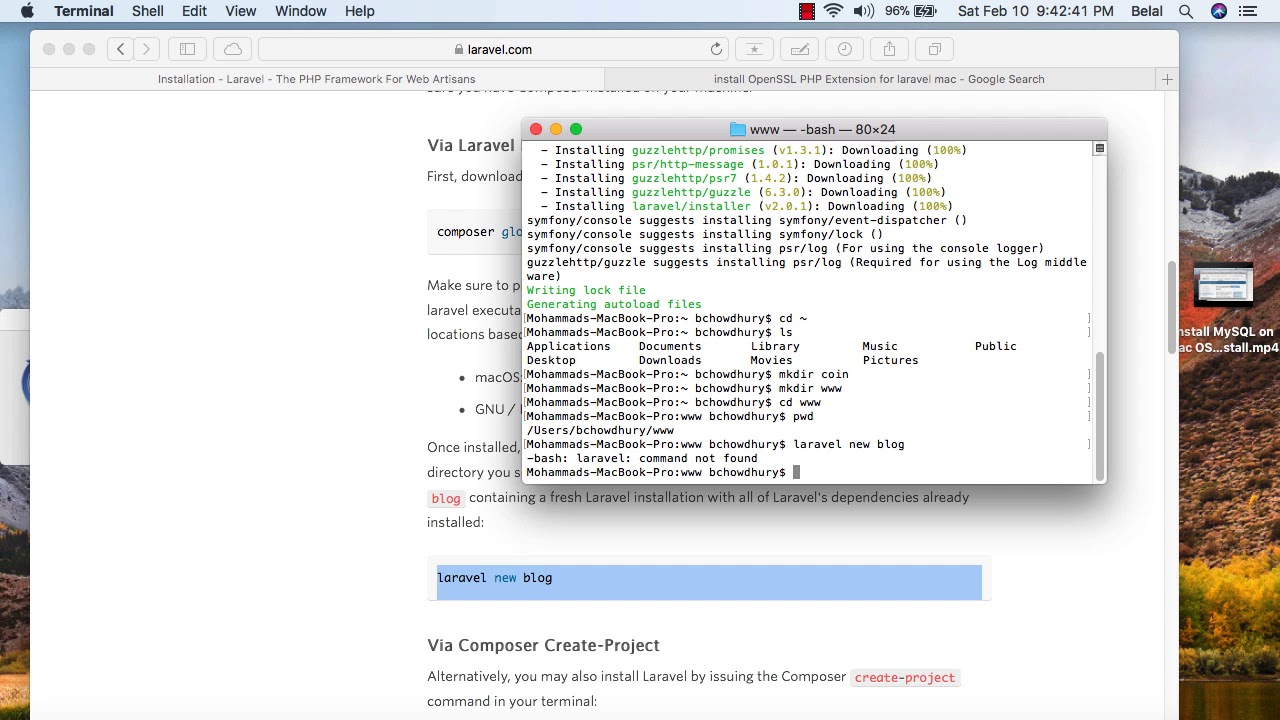
Task: Click the Via Laravel heading on the page
Action: click(471, 145)
